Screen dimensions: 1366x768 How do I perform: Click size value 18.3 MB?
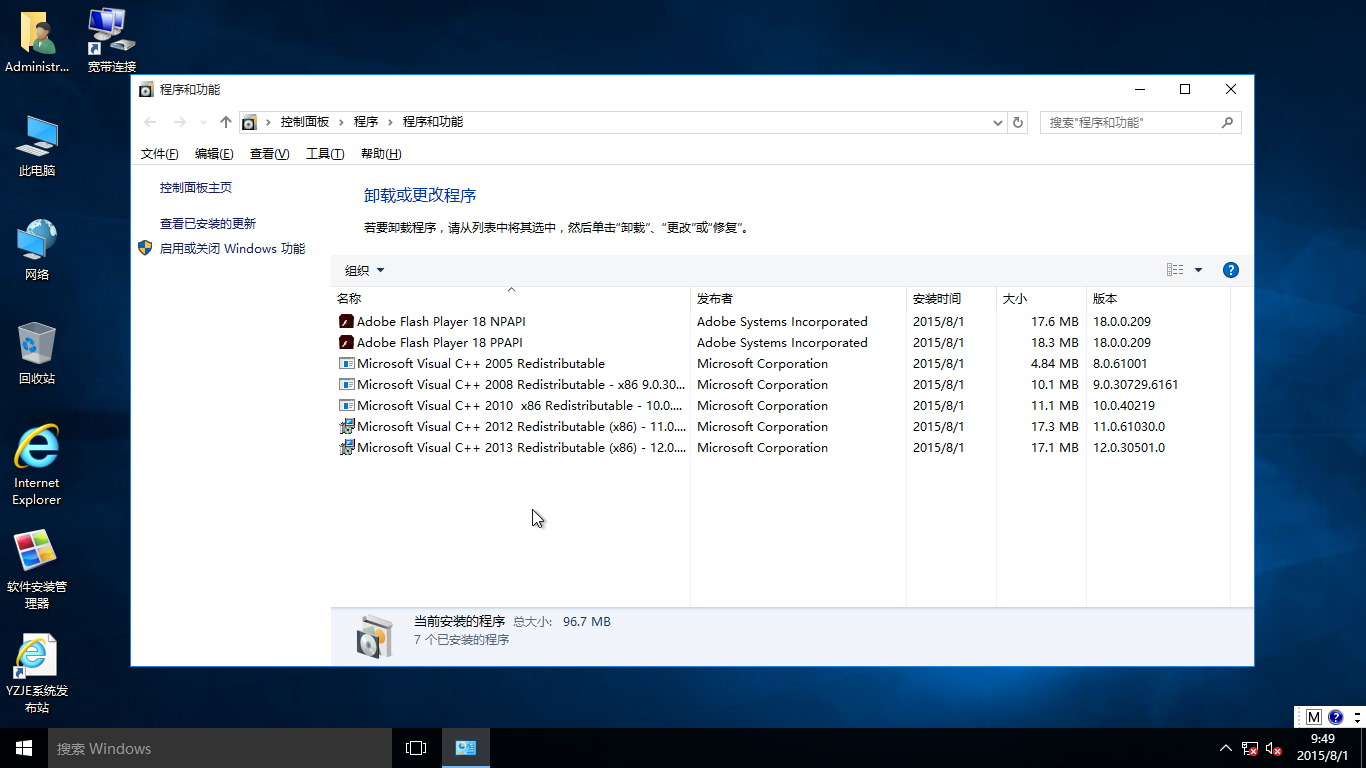[1054, 343]
